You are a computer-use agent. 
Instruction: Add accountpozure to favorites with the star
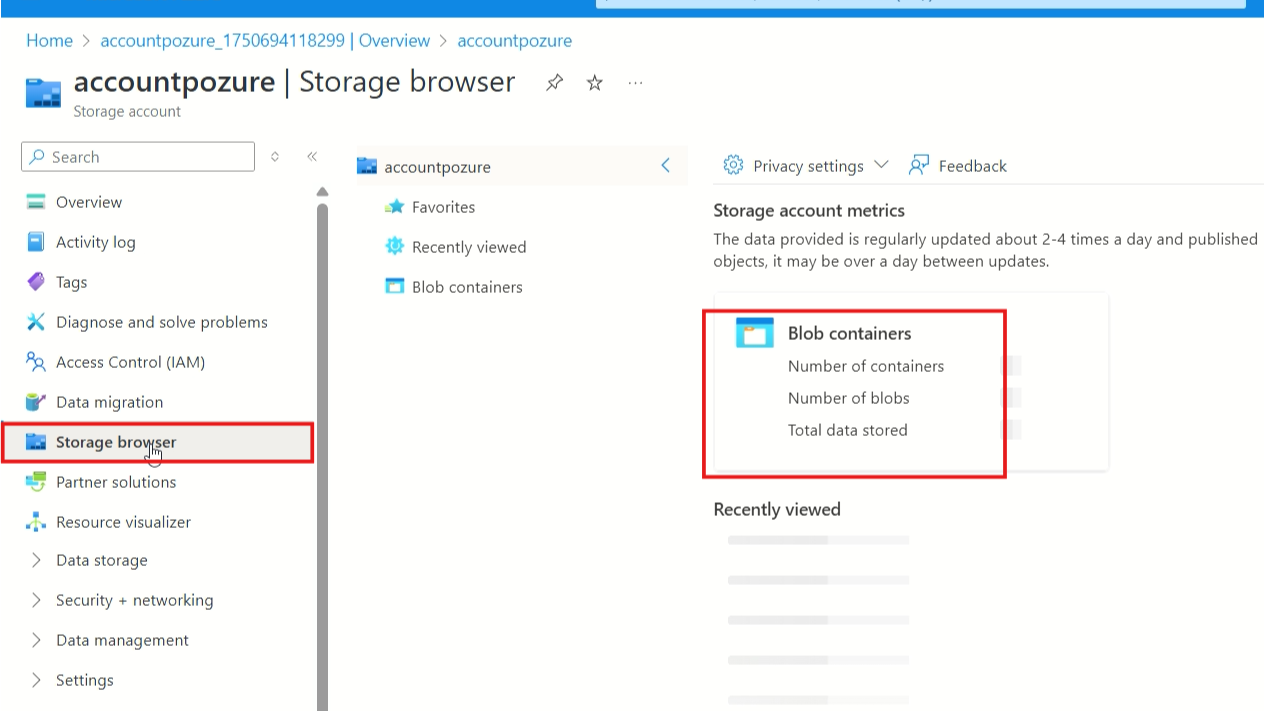(595, 83)
